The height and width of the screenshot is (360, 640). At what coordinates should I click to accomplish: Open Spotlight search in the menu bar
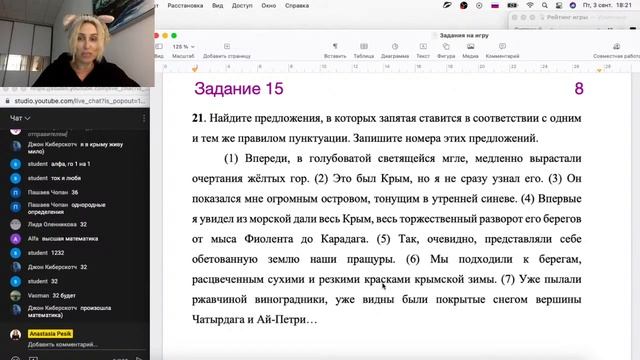click(x=544, y=5)
